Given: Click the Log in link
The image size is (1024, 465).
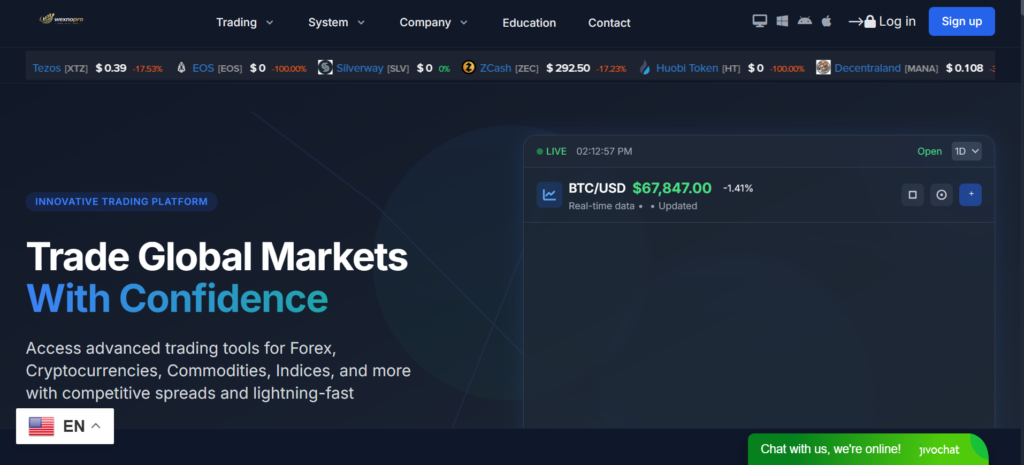Looking at the screenshot, I should click(x=897, y=22).
